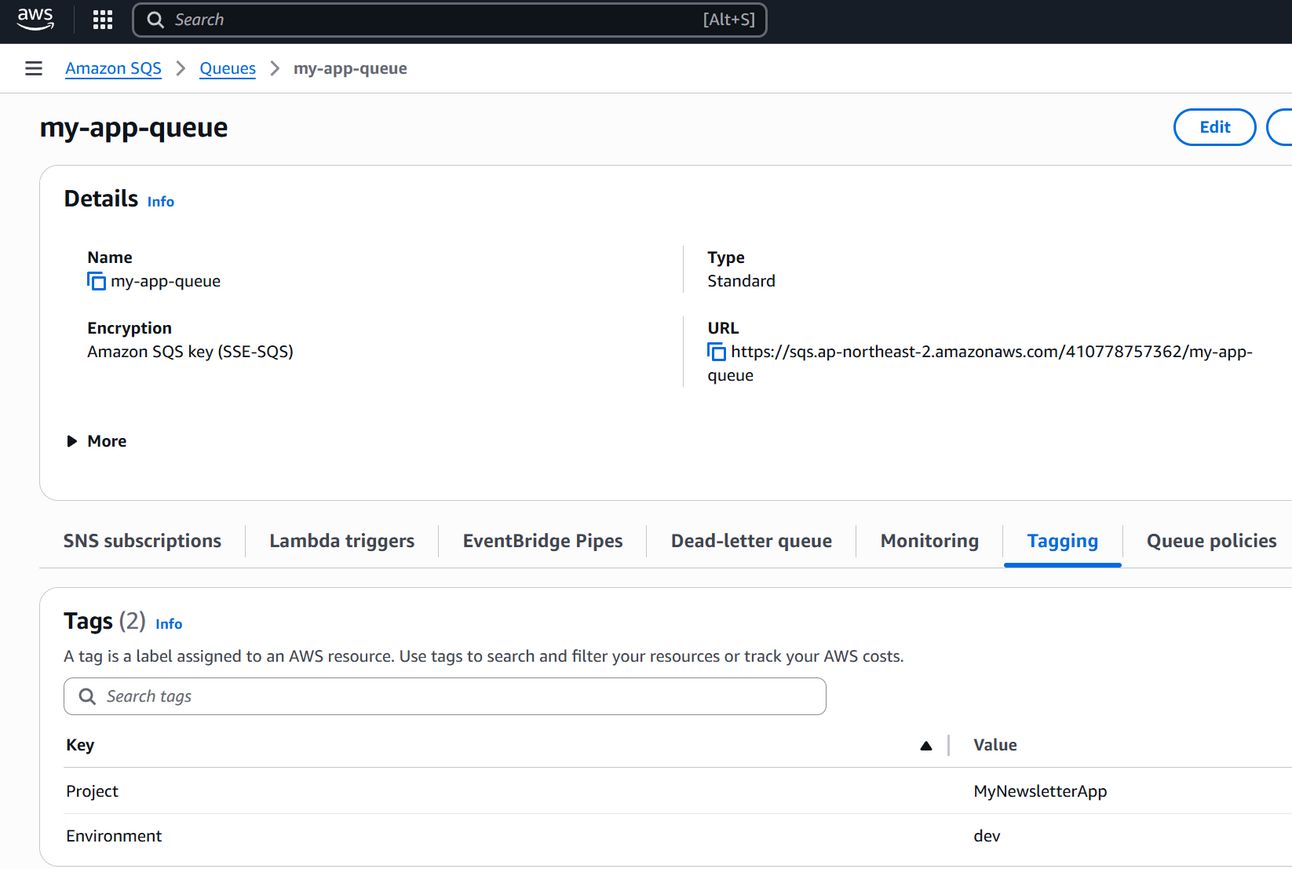Open the AWS services grid menu
This screenshot has width=1292, height=869.
point(102,20)
